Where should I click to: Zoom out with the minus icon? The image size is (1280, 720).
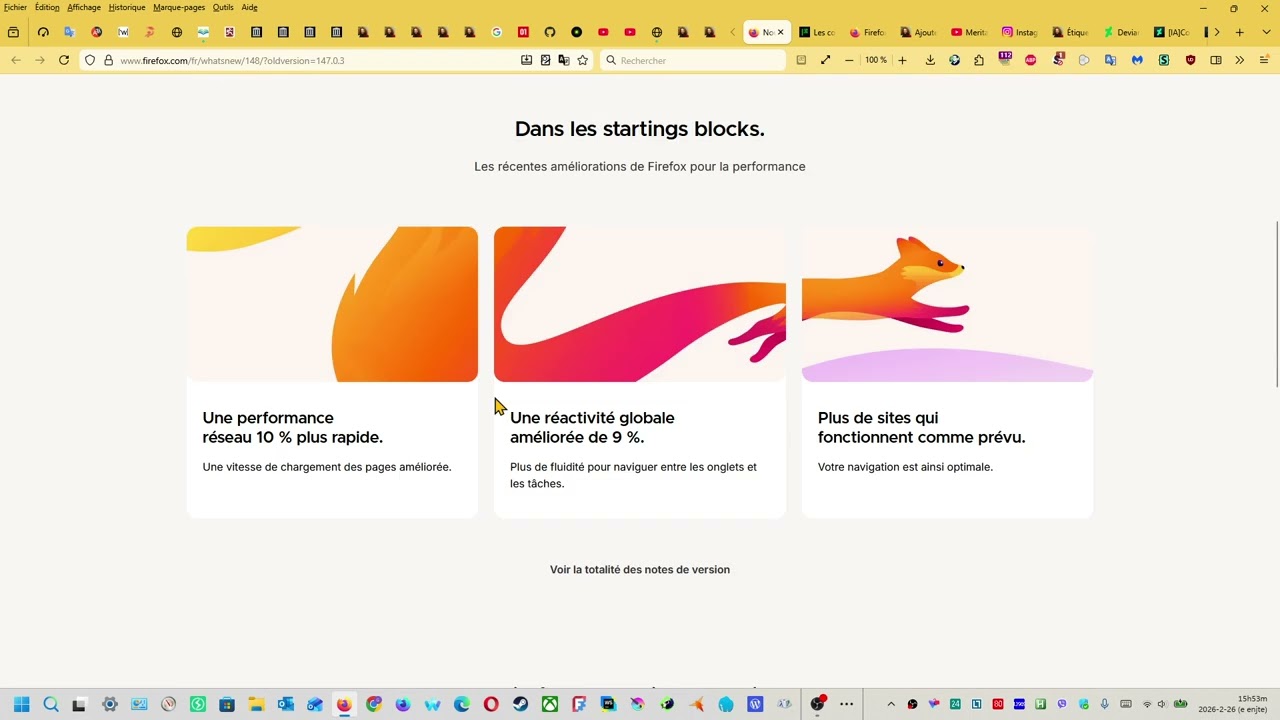pos(849,60)
